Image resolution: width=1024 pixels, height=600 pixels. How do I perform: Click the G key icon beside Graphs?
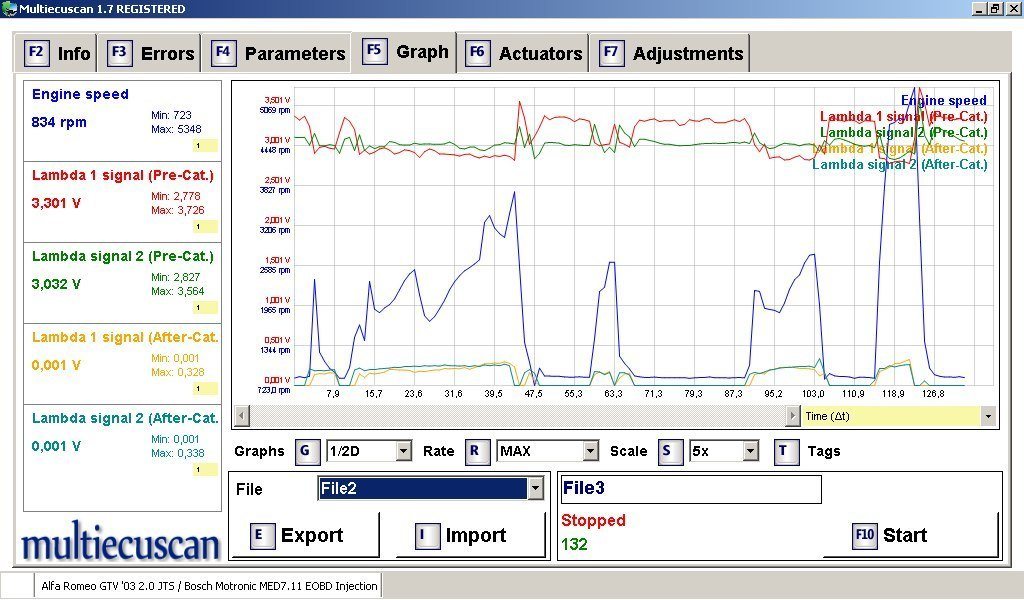click(307, 451)
